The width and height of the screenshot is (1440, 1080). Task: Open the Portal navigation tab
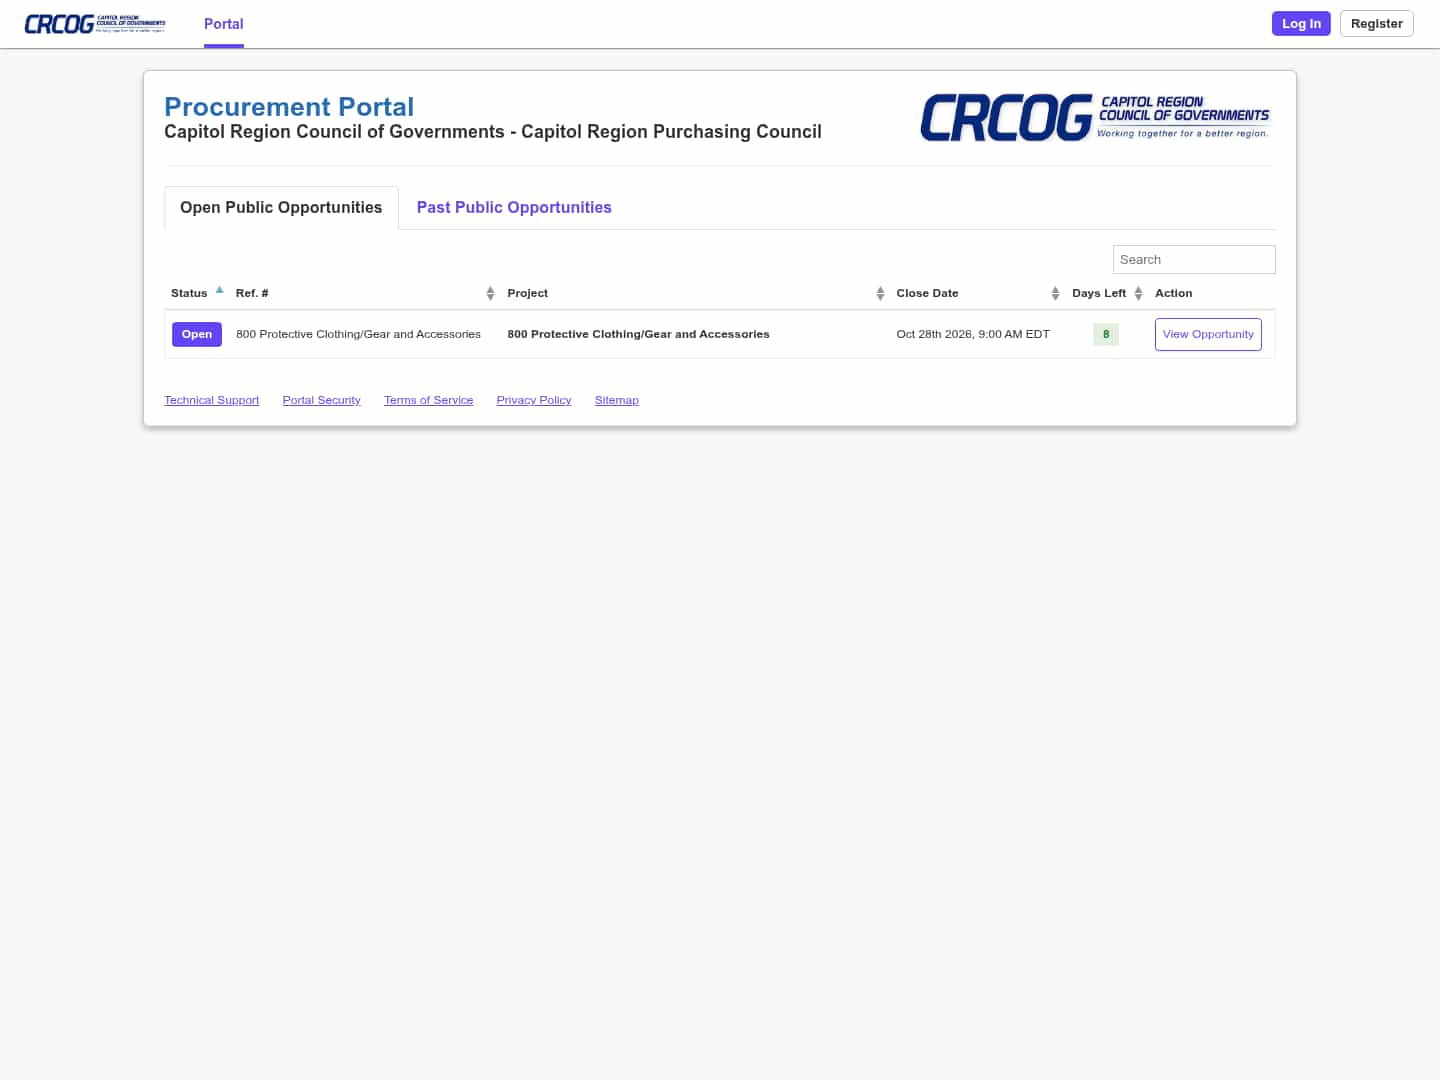[x=224, y=24]
